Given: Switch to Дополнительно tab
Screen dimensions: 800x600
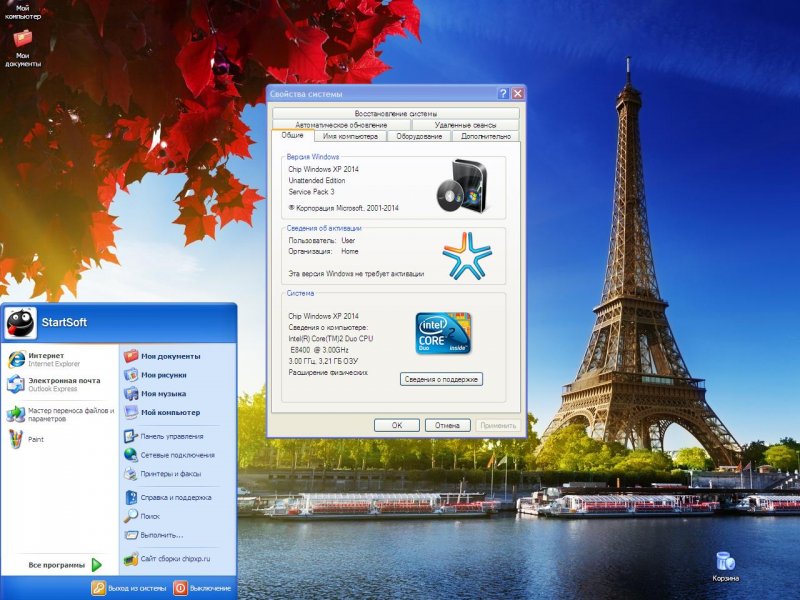Looking at the screenshot, I should (486, 136).
